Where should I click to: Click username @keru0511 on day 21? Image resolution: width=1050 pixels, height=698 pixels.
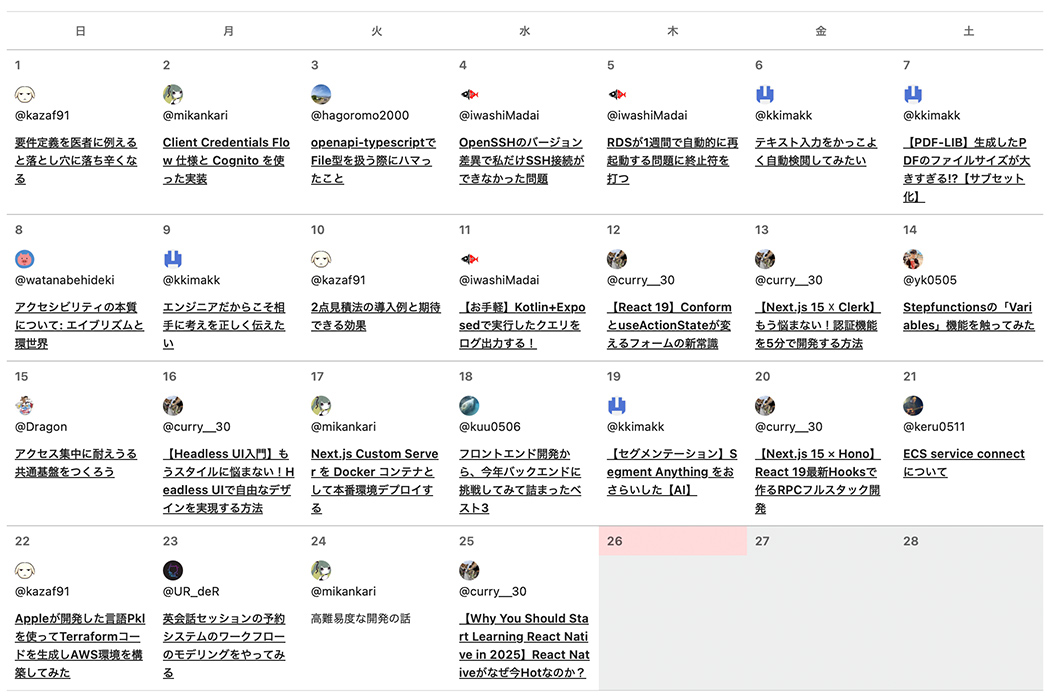(933, 427)
